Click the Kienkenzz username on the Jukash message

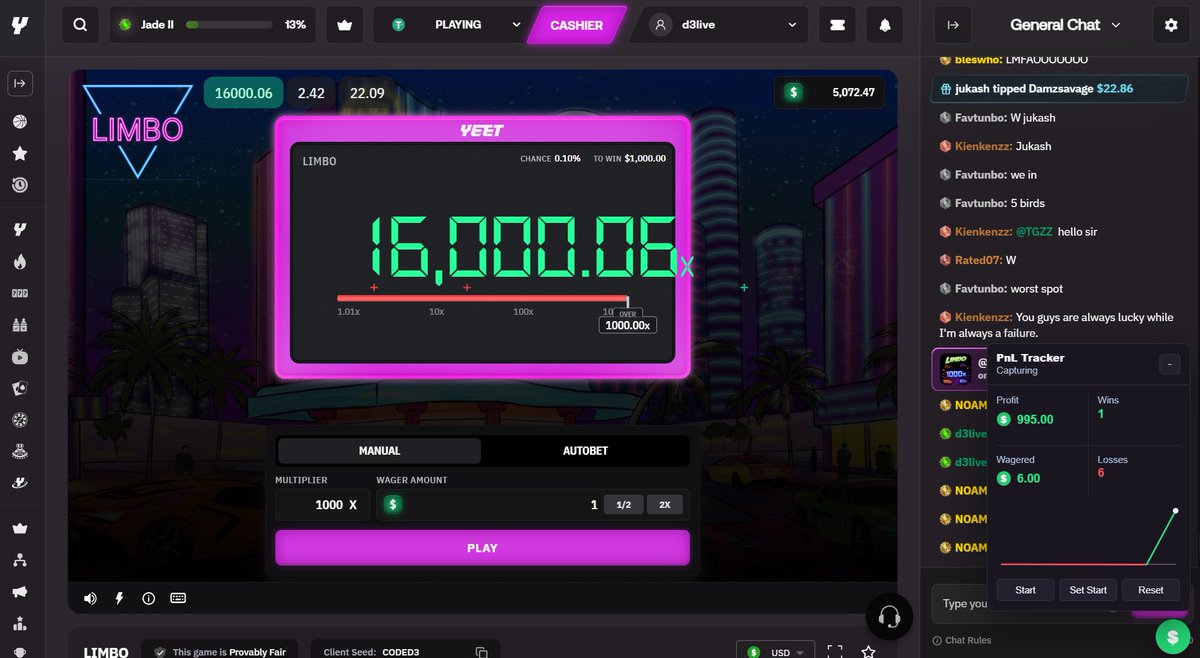pyautogui.click(x=982, y=146)
